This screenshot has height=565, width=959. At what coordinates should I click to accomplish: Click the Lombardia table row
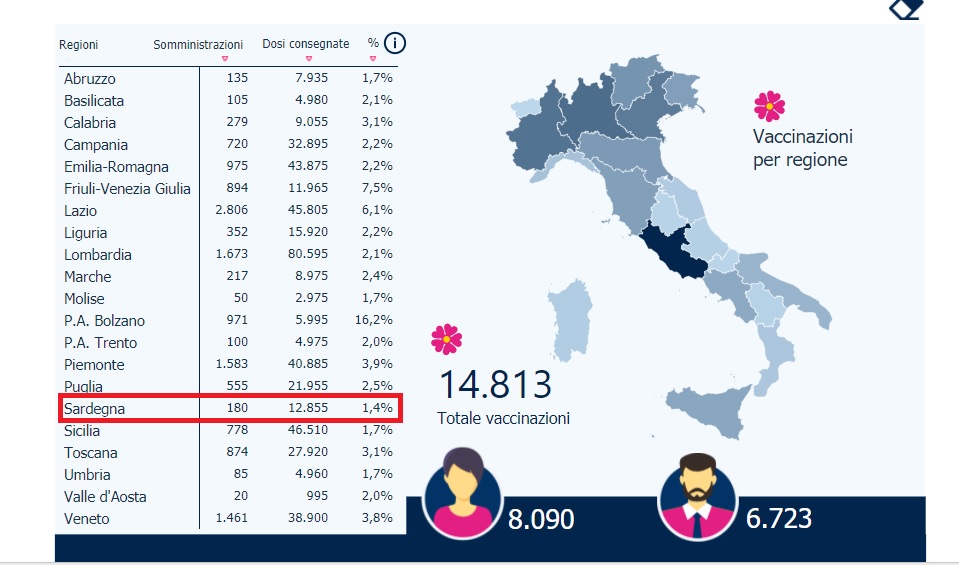point(228,254)
